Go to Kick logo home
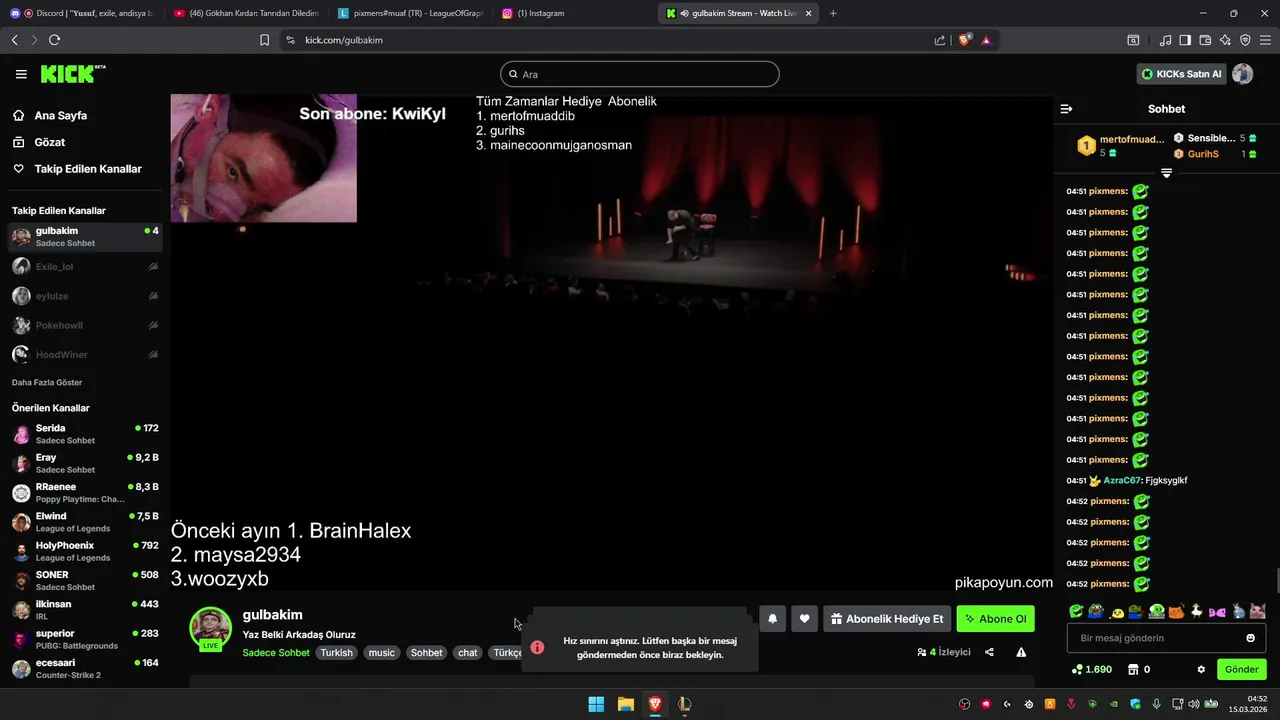 [72, 74]
